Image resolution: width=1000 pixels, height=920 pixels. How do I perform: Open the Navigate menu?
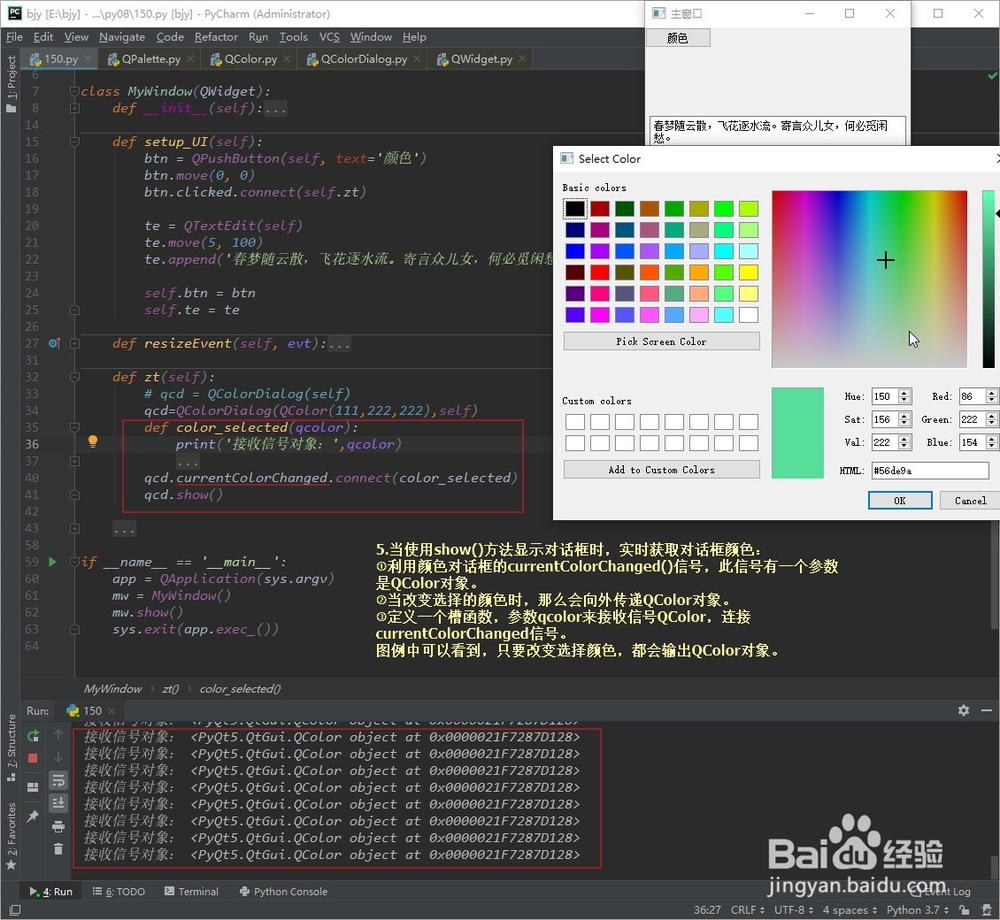(x=122, y=37)
